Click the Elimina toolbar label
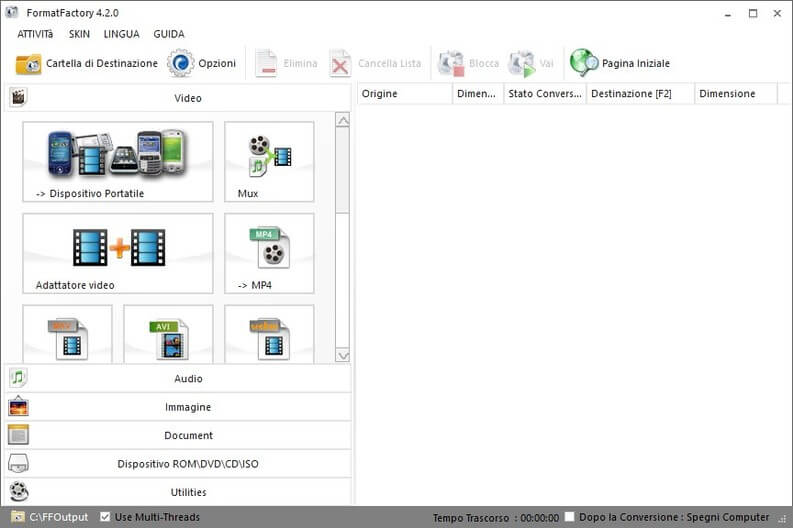The width and height of the screenshot is (793, 528). click(x=300, y=63)
